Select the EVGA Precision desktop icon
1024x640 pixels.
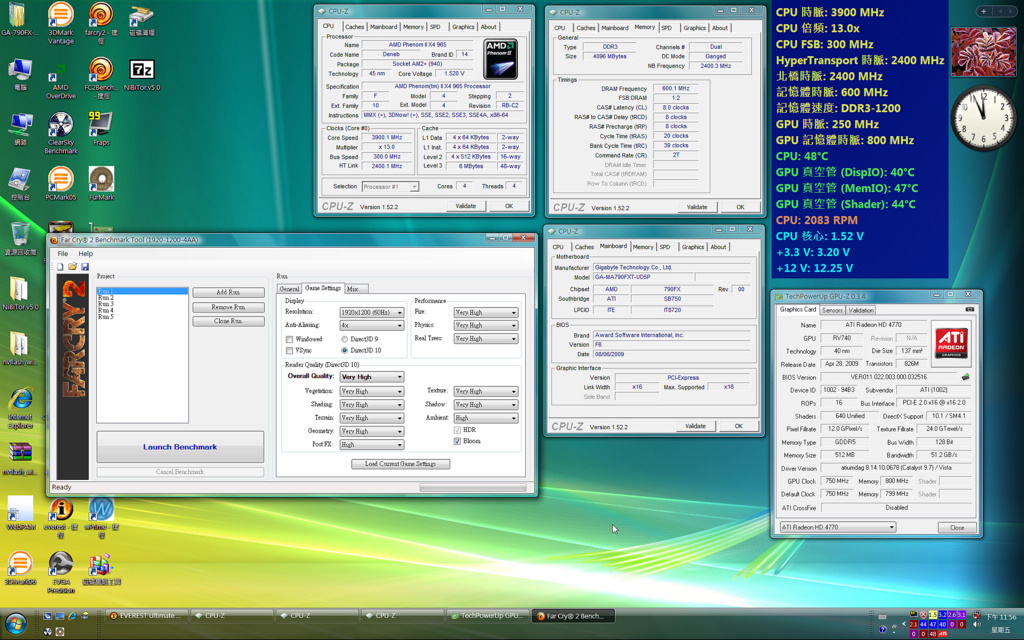point(60,573)
